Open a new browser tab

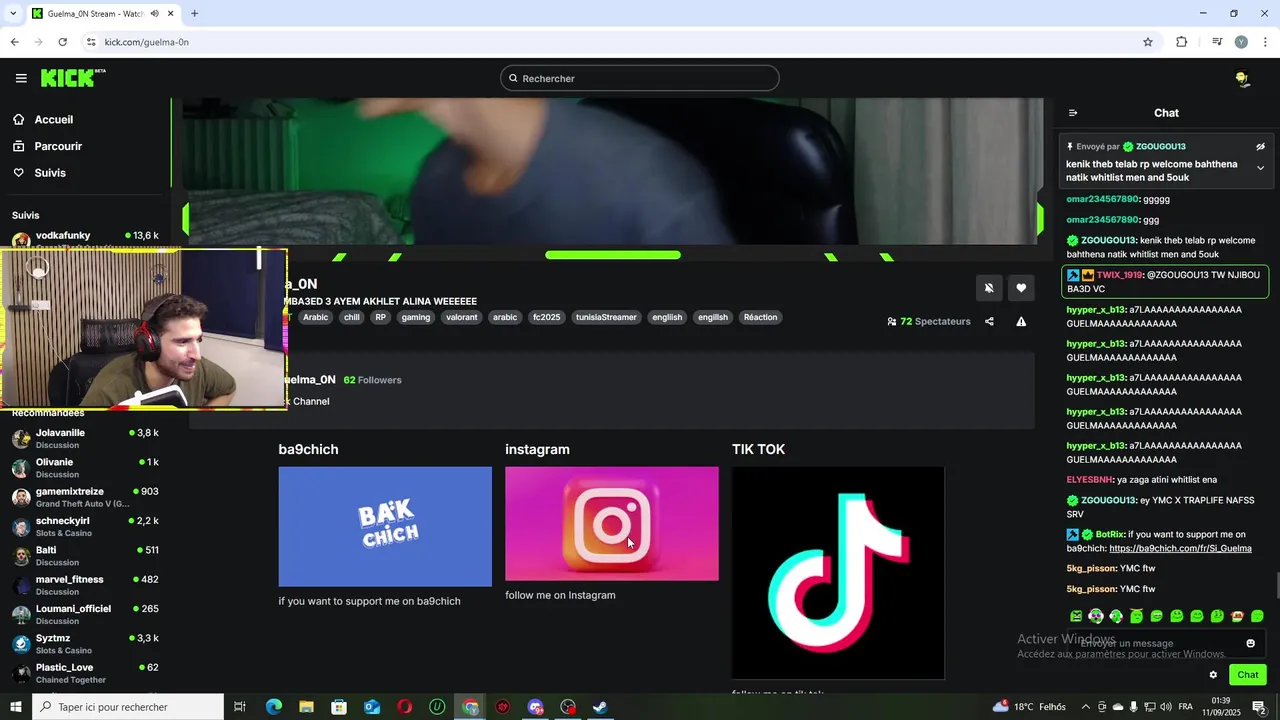tap(194, 14)
